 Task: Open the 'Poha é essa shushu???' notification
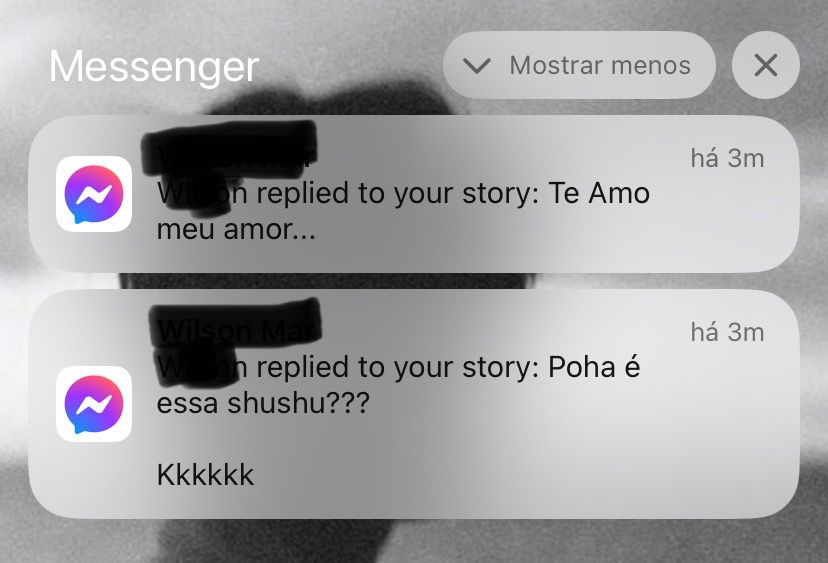(x=413, y=404)
